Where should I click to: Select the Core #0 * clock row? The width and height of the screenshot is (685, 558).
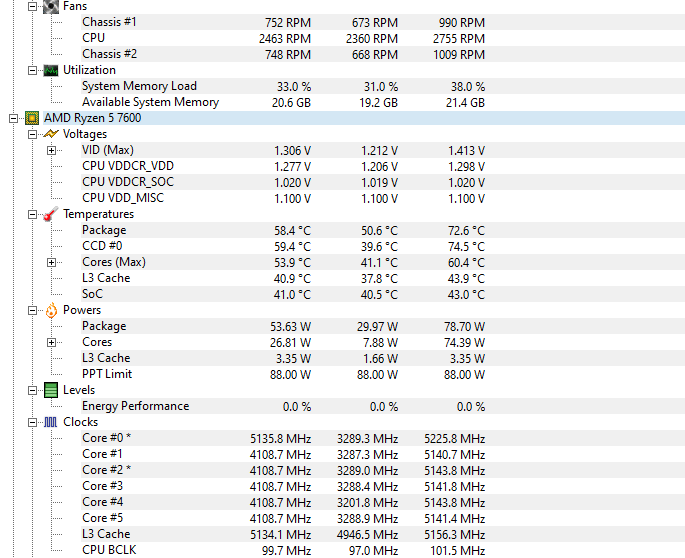click(383, 438)
